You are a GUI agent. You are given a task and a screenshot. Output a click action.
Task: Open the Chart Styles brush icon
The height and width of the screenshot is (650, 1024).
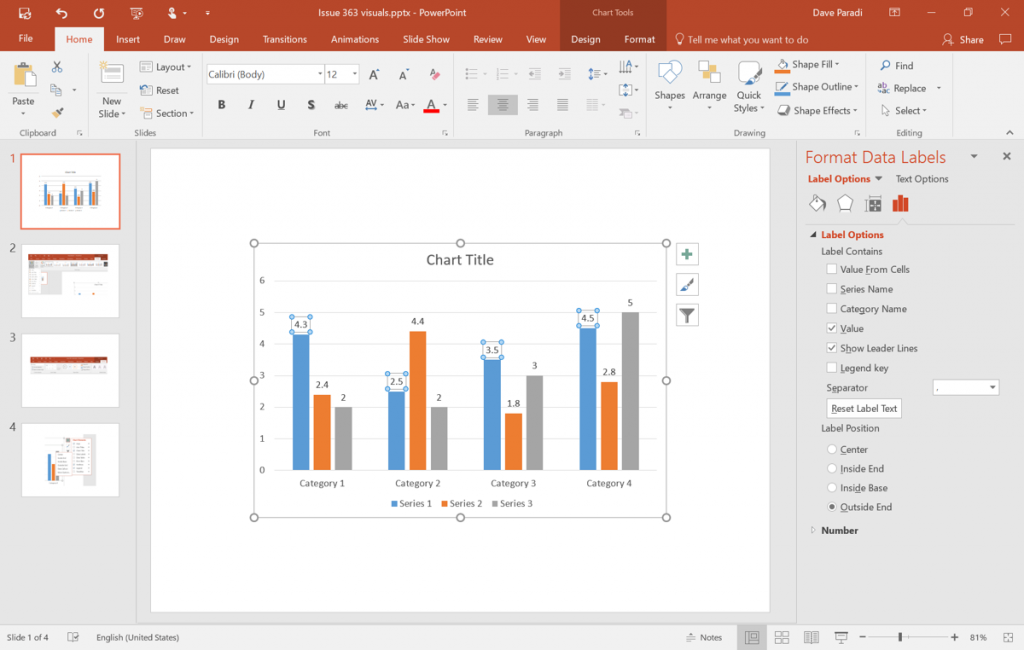tap(687, 285)
